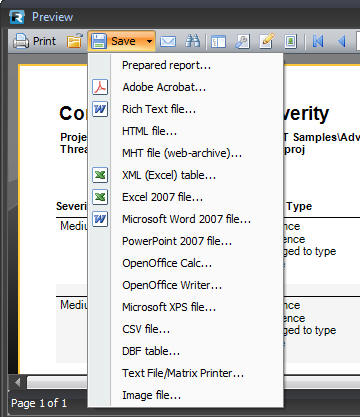Click the Save button floppy icon

click(x=99, y=41)
